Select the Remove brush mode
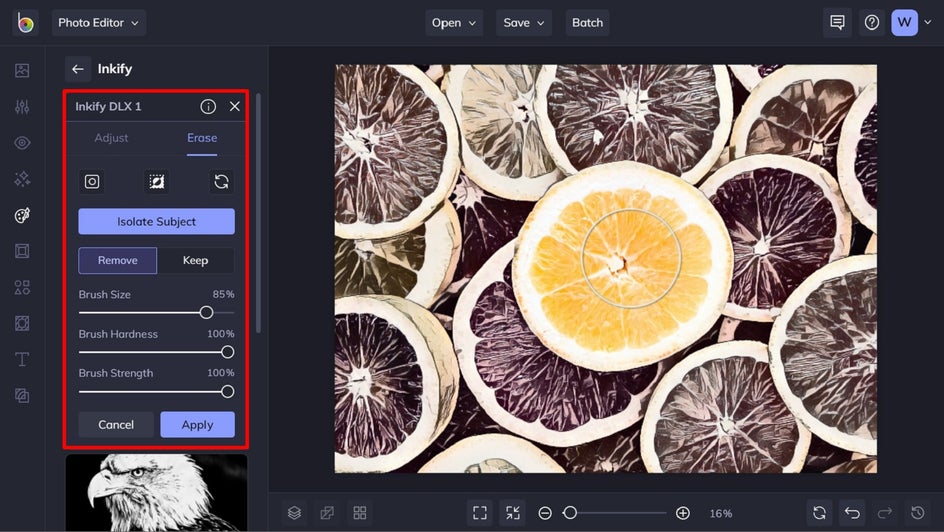The image size is (944, 532). (118, 261)
